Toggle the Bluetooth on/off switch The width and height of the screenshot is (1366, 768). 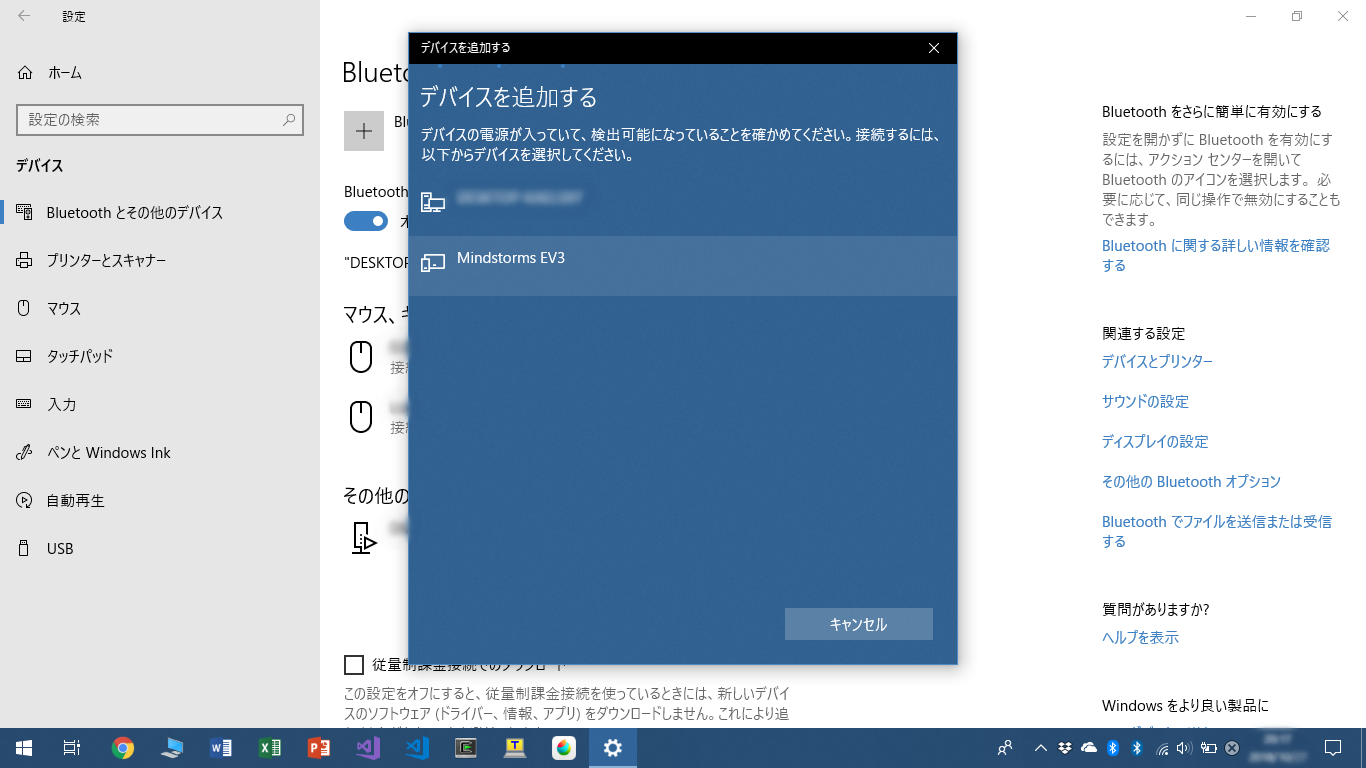[365, 220]
